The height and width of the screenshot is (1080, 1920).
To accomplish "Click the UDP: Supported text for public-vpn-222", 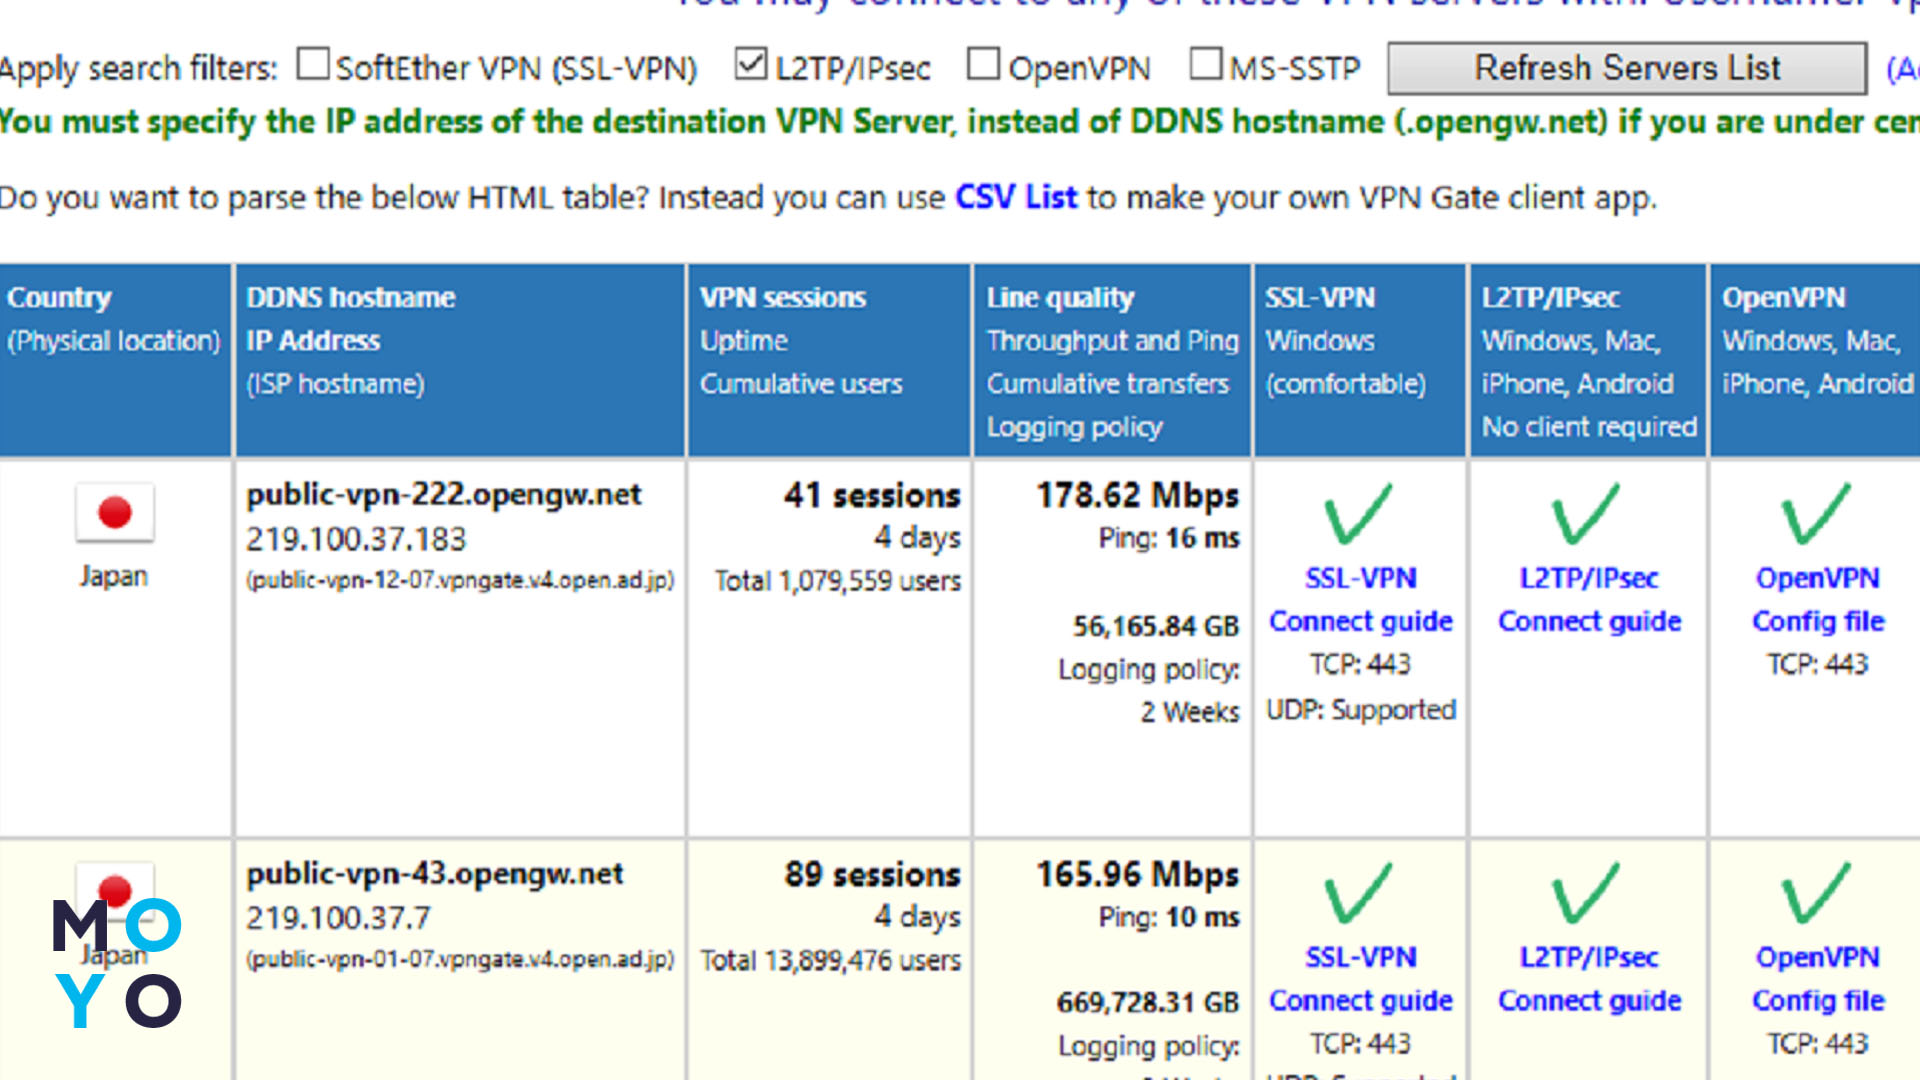I will coord(1361,710).
